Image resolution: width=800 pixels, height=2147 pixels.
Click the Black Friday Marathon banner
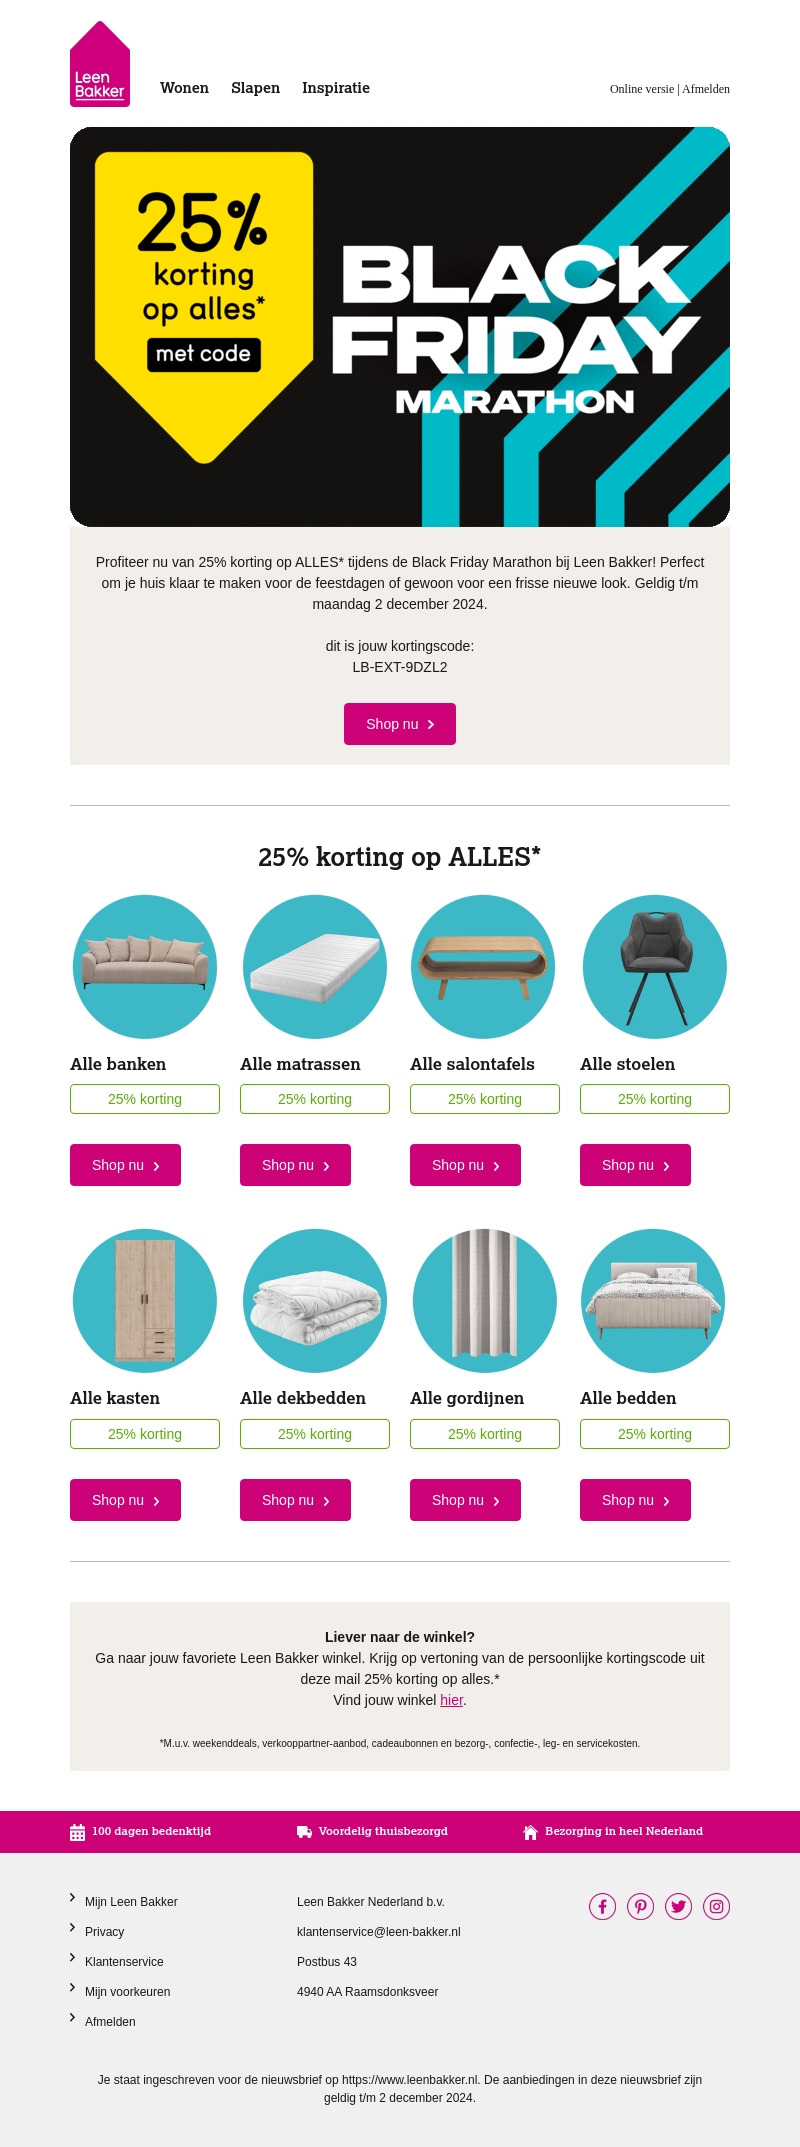click(x=400, y=327)
